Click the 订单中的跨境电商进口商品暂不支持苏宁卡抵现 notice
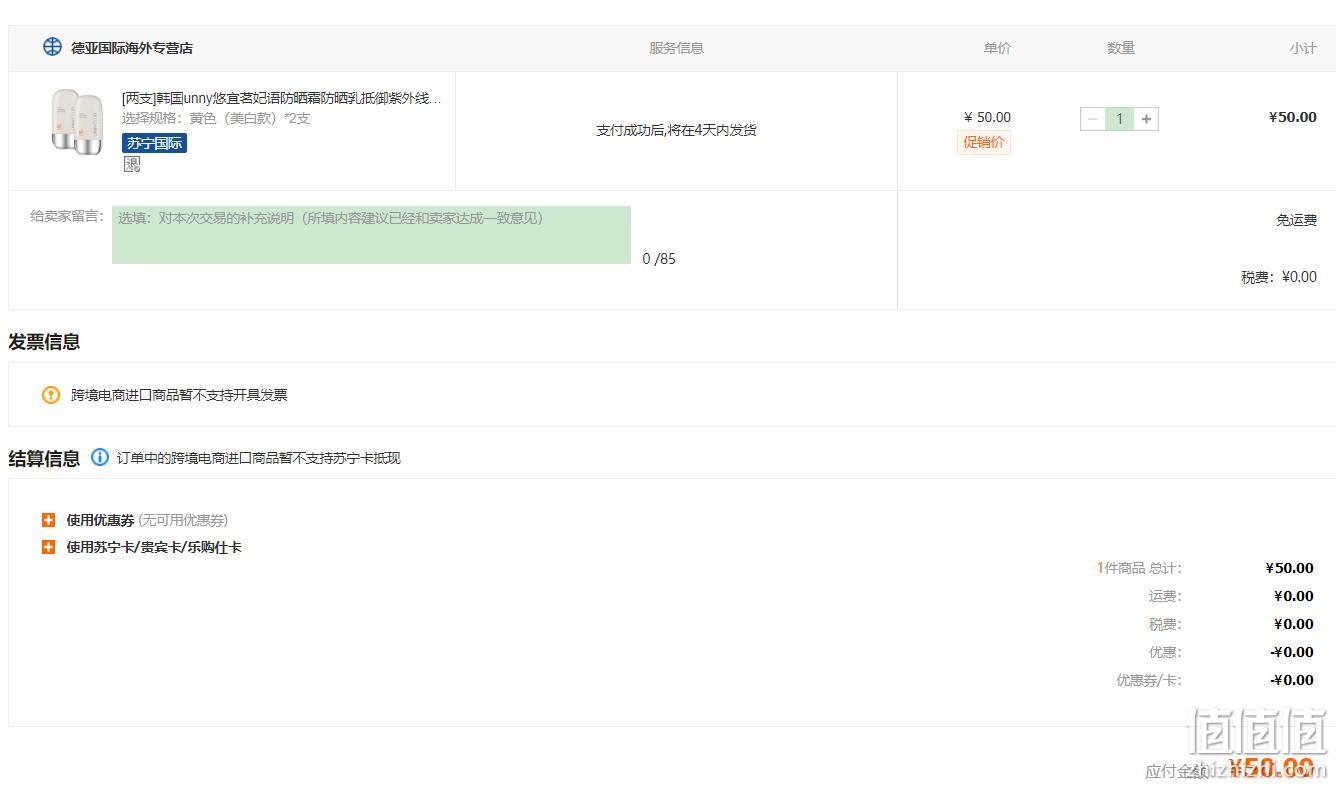The width and height of the screenshot is (1336, 787). tap(258, 458)
